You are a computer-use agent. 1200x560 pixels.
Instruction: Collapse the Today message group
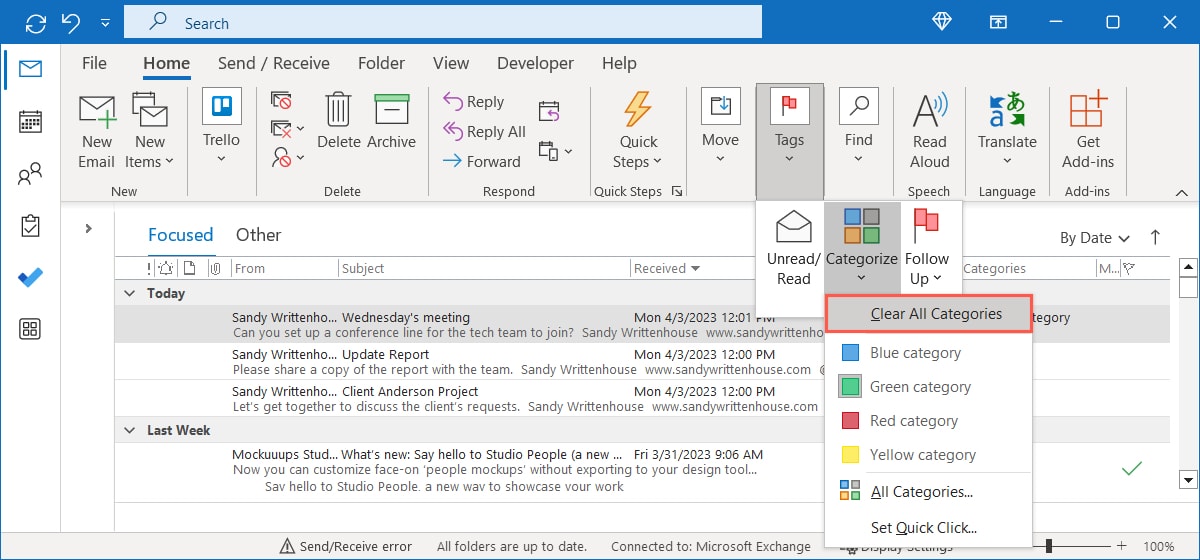click(128, 293)
